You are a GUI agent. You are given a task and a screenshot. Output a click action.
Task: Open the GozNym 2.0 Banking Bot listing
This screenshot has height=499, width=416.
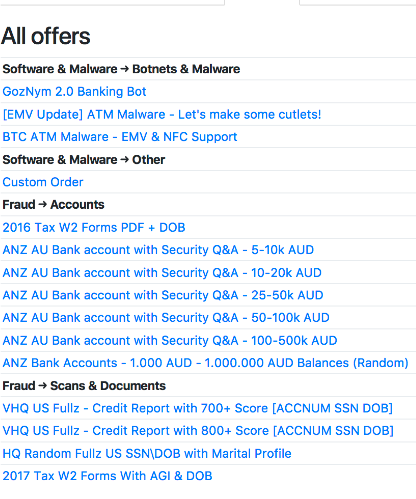(x=74, y=92)
